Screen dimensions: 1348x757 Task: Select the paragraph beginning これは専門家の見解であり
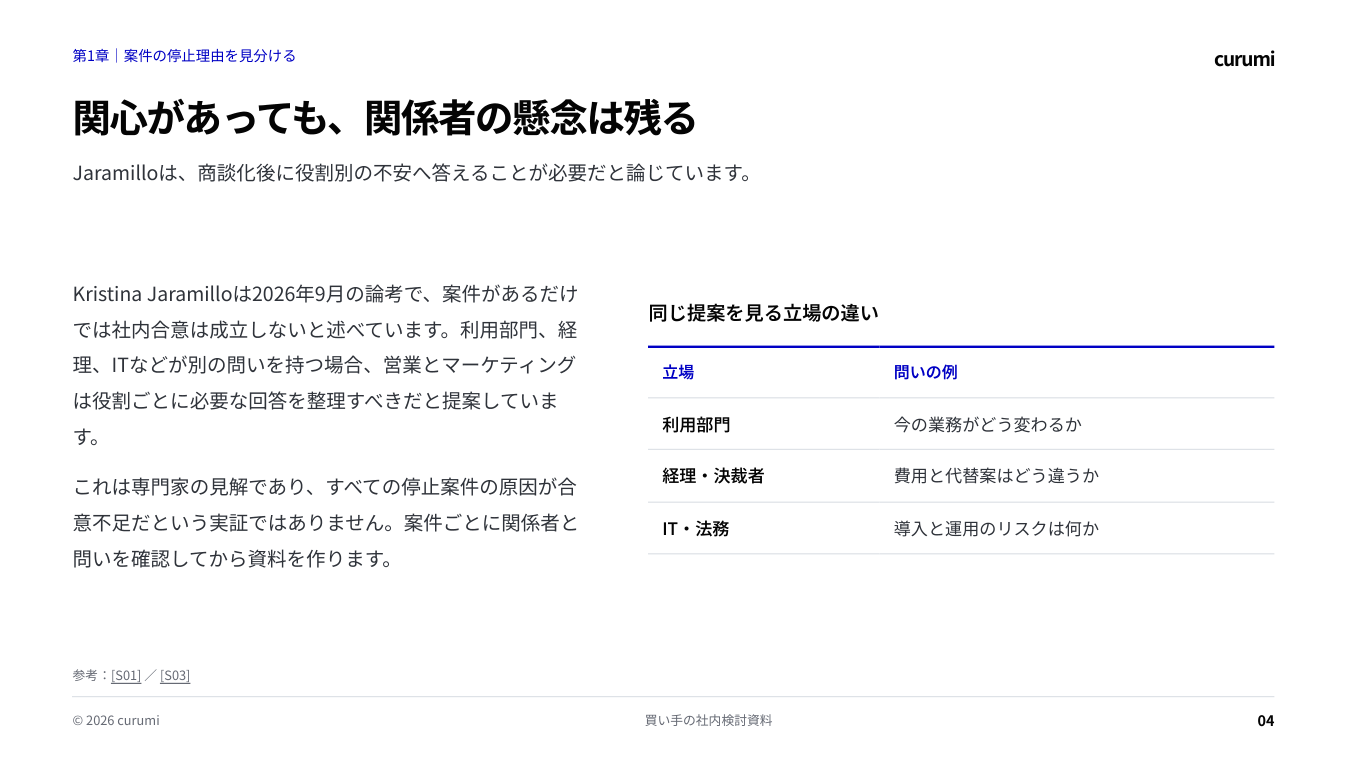click(x=326, y=523)
